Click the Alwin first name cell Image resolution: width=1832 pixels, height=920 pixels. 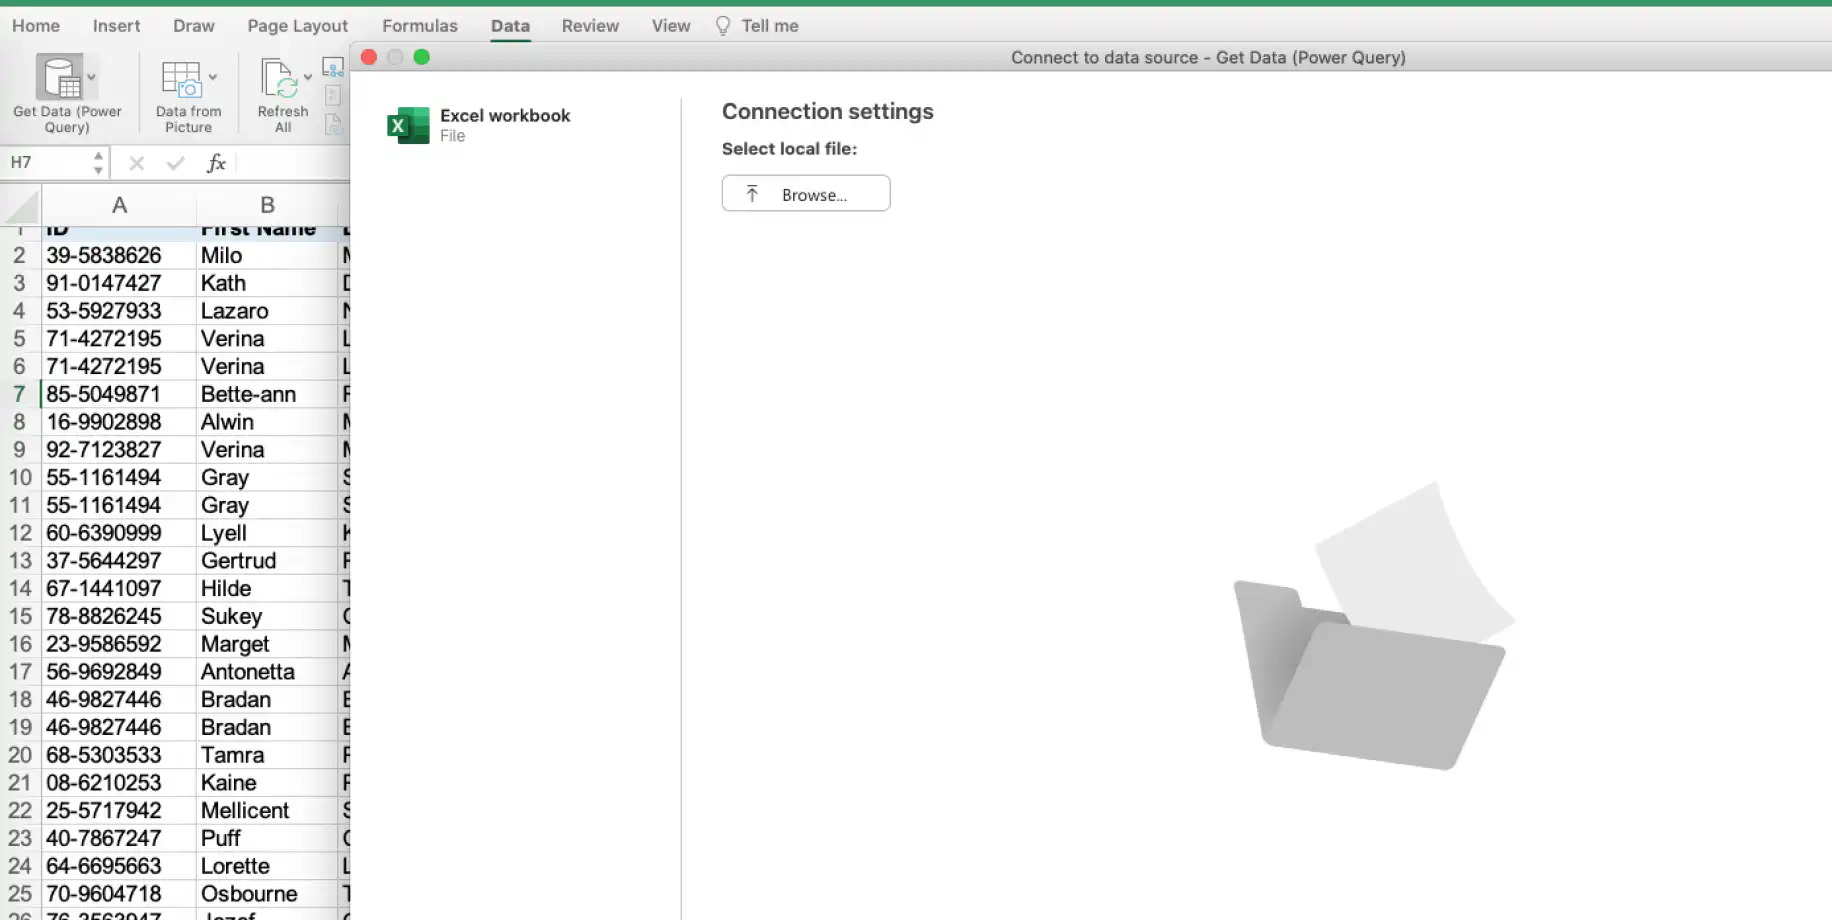tap(267, 422)
